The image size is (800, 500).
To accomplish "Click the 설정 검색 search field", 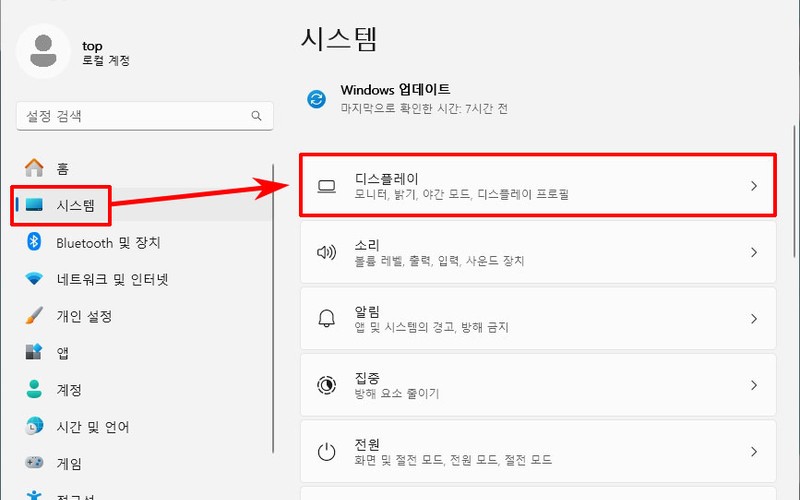I will 145,116.
